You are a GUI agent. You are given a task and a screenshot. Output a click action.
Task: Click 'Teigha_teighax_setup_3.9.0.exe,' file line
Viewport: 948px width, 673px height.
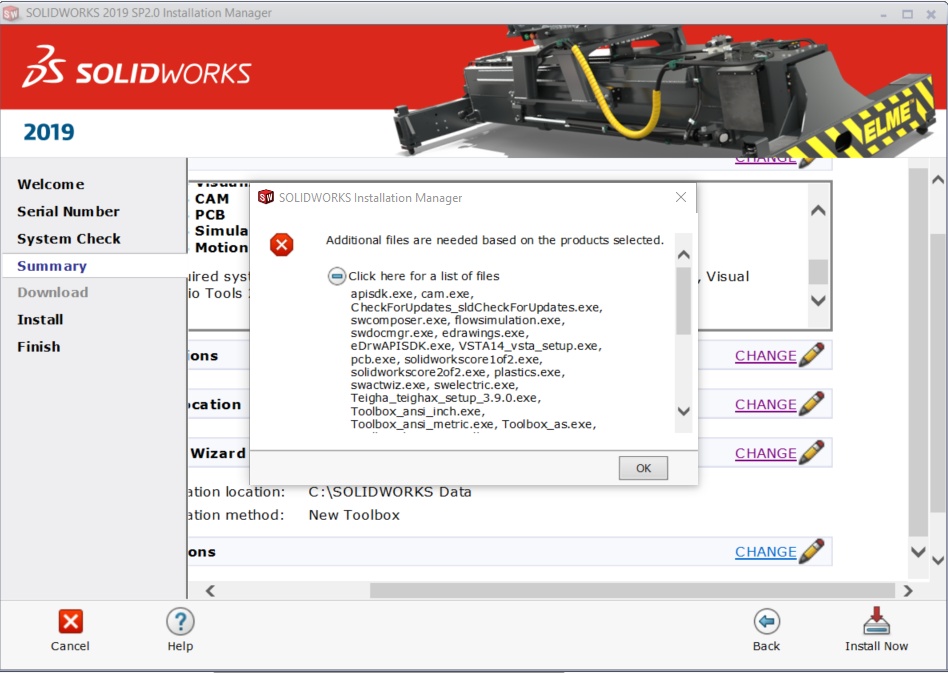pyautogui.click(x=446, y=398)
